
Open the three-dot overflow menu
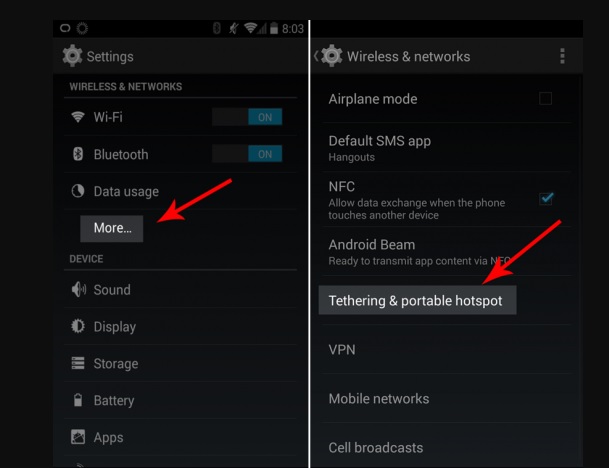pyautogui.click(x=562, y=56)
